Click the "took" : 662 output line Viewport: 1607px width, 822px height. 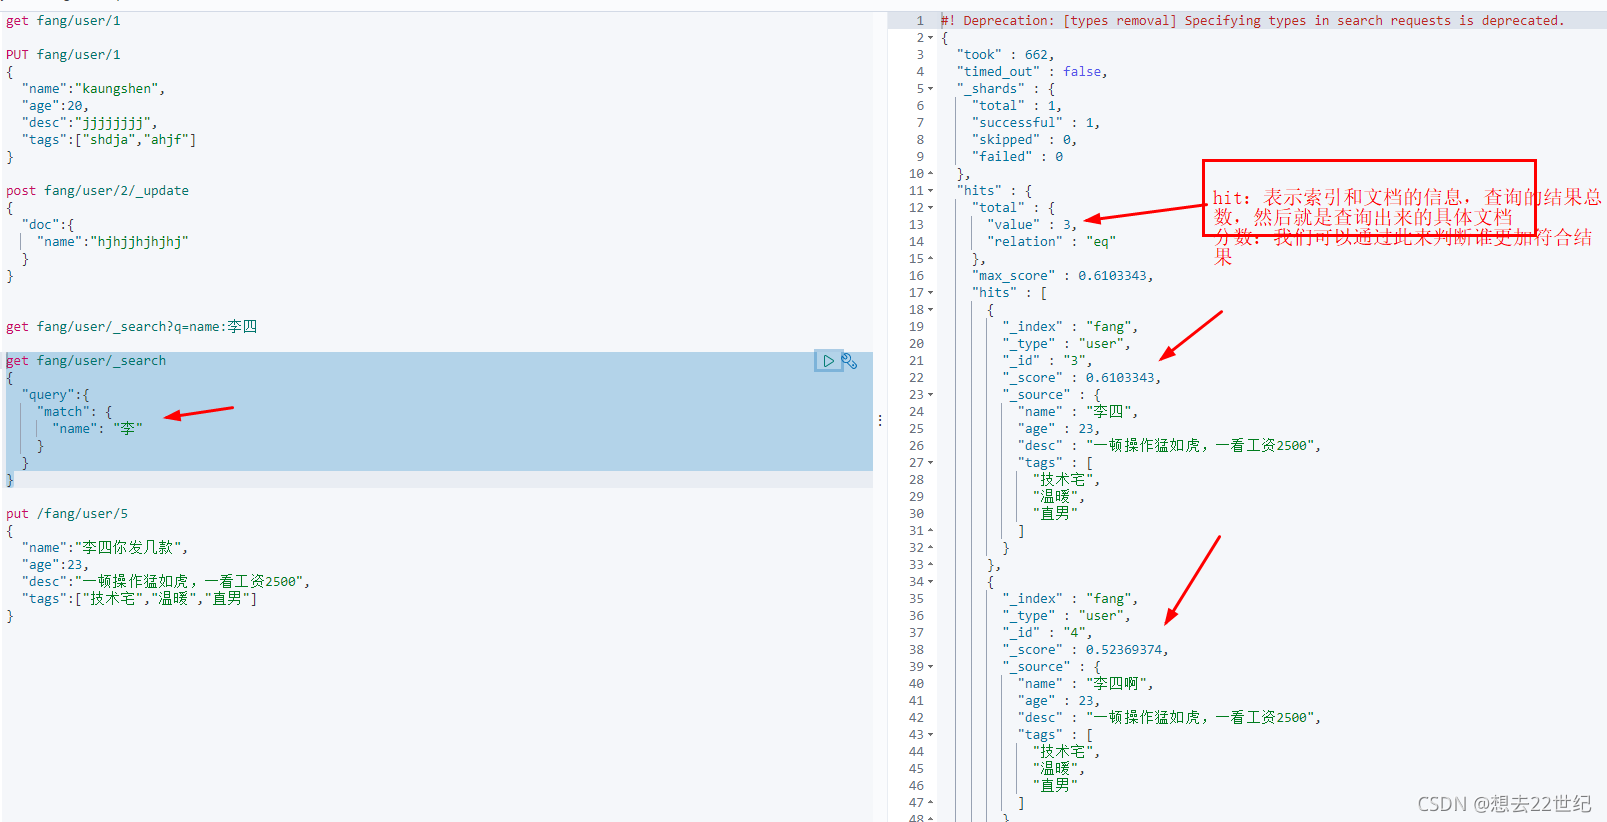click(x=1005, y=55)
